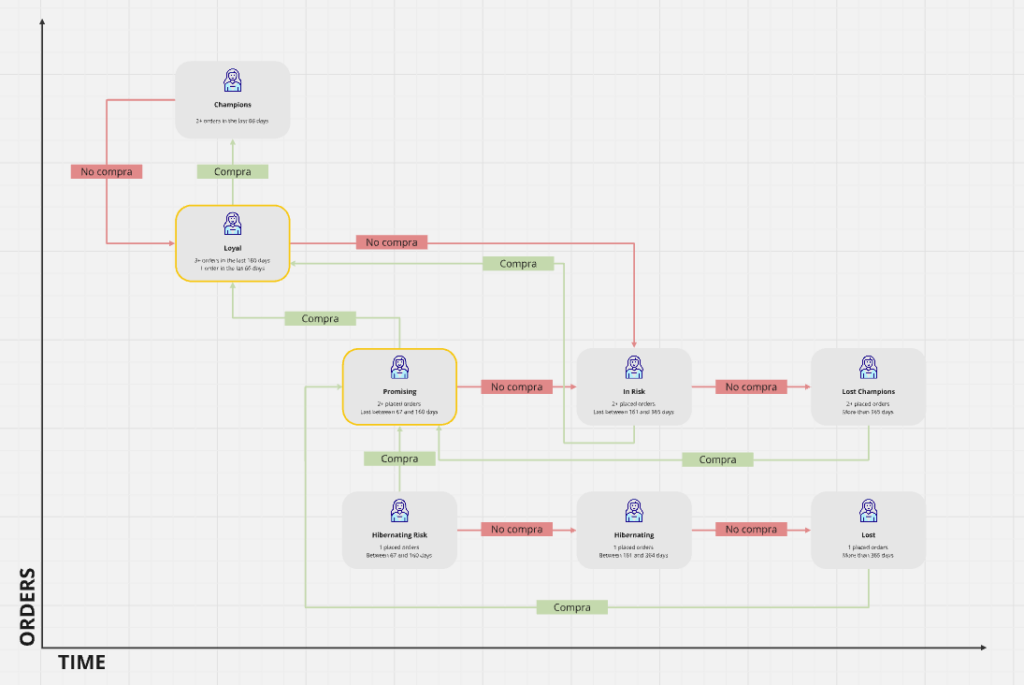Image resolution: width=1024 pixels, height=685 pixels.
Task: Select the avatar icon in the Loyal card
Action: (232, 224)
